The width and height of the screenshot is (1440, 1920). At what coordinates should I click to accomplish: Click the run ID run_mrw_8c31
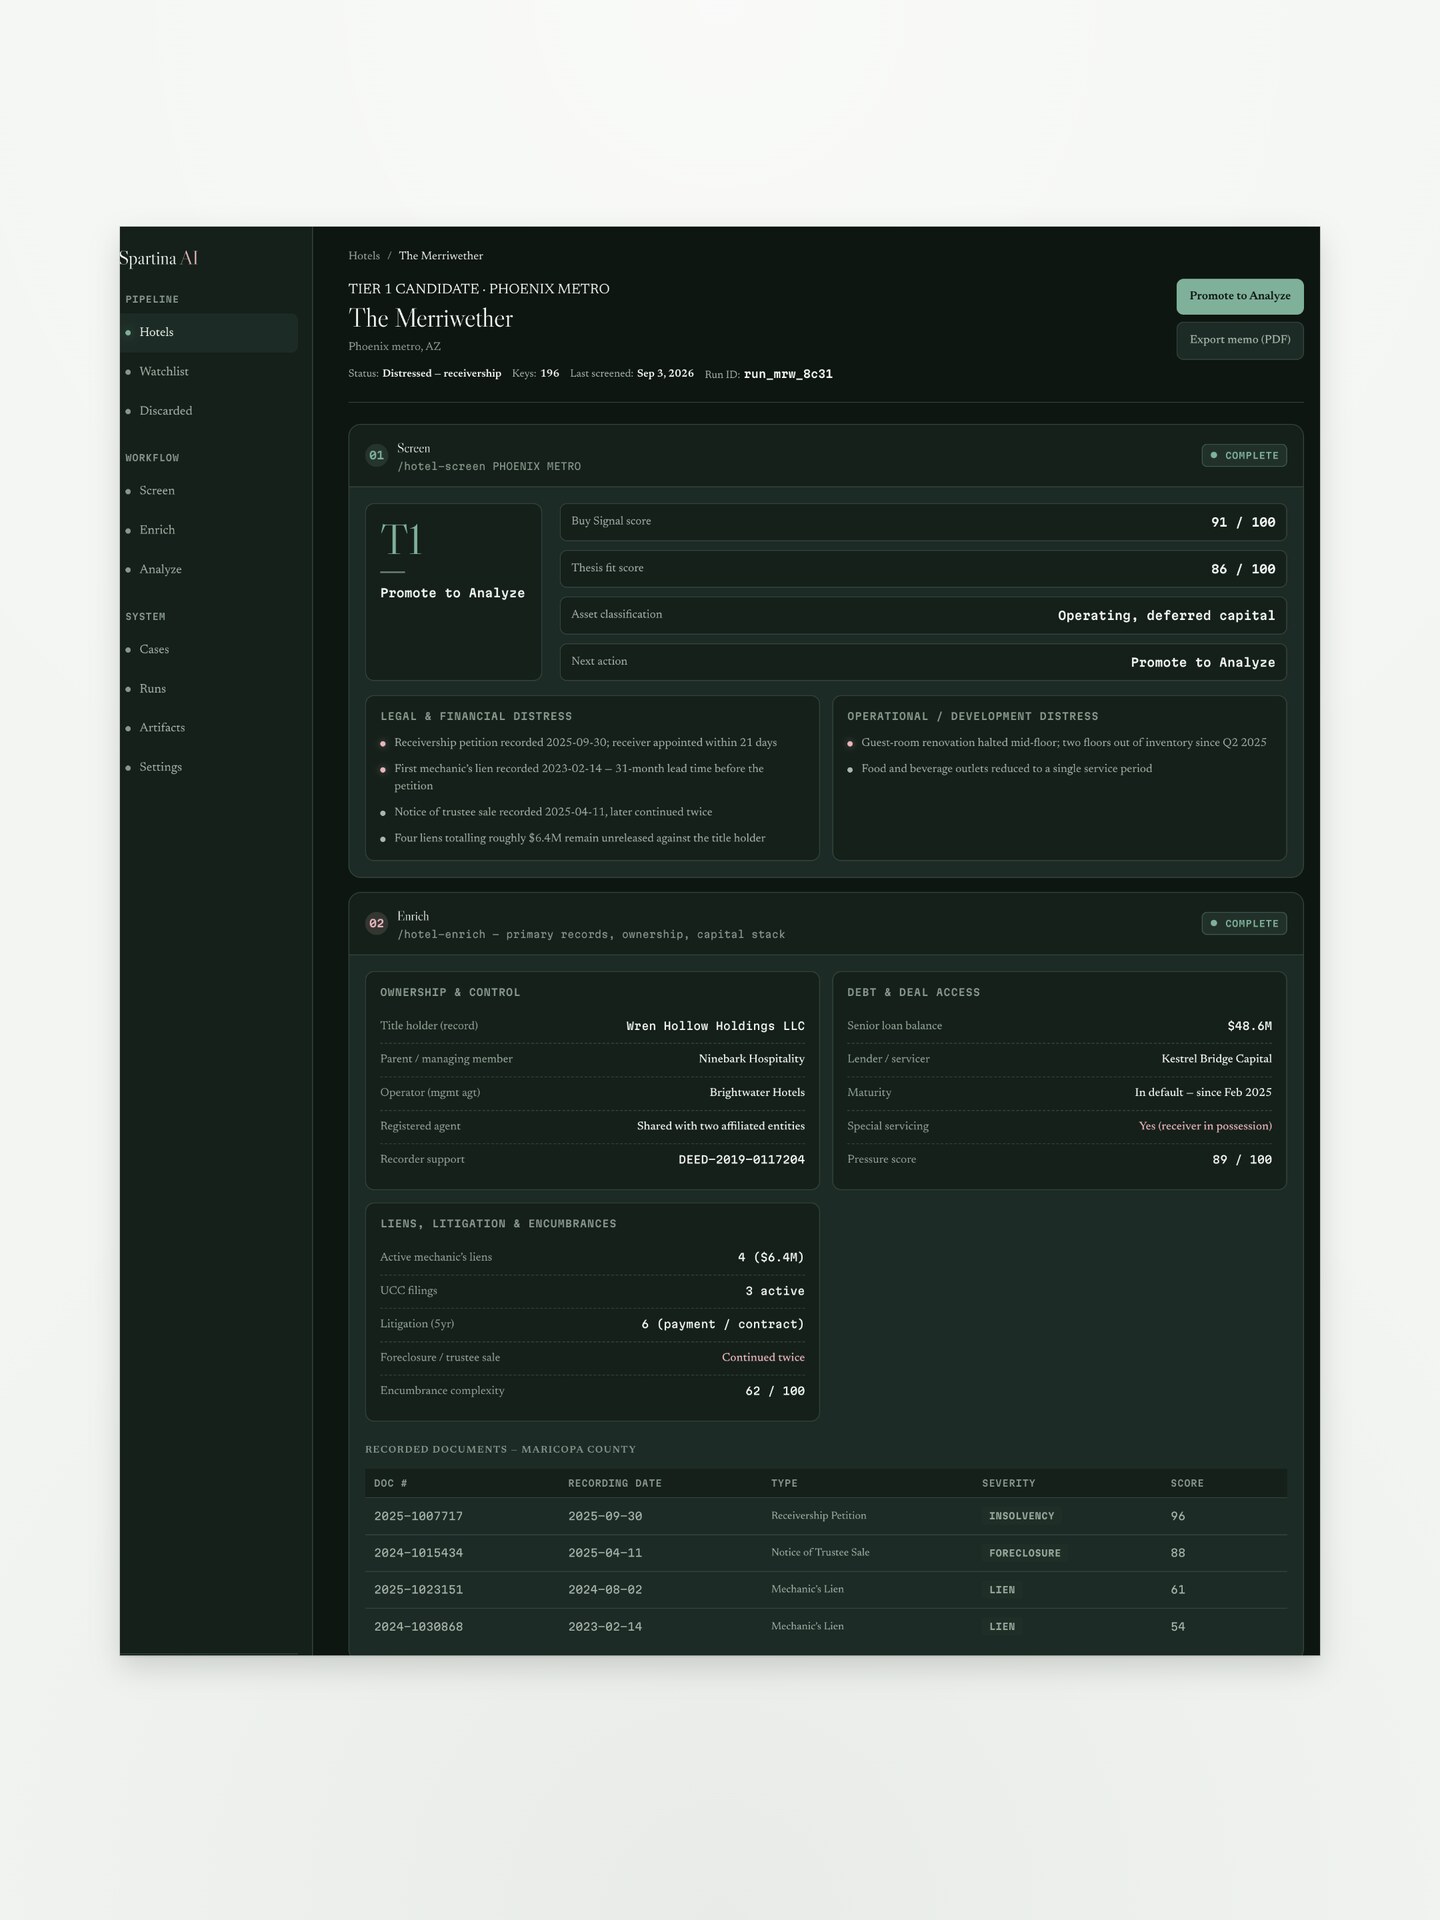point(788,374)
